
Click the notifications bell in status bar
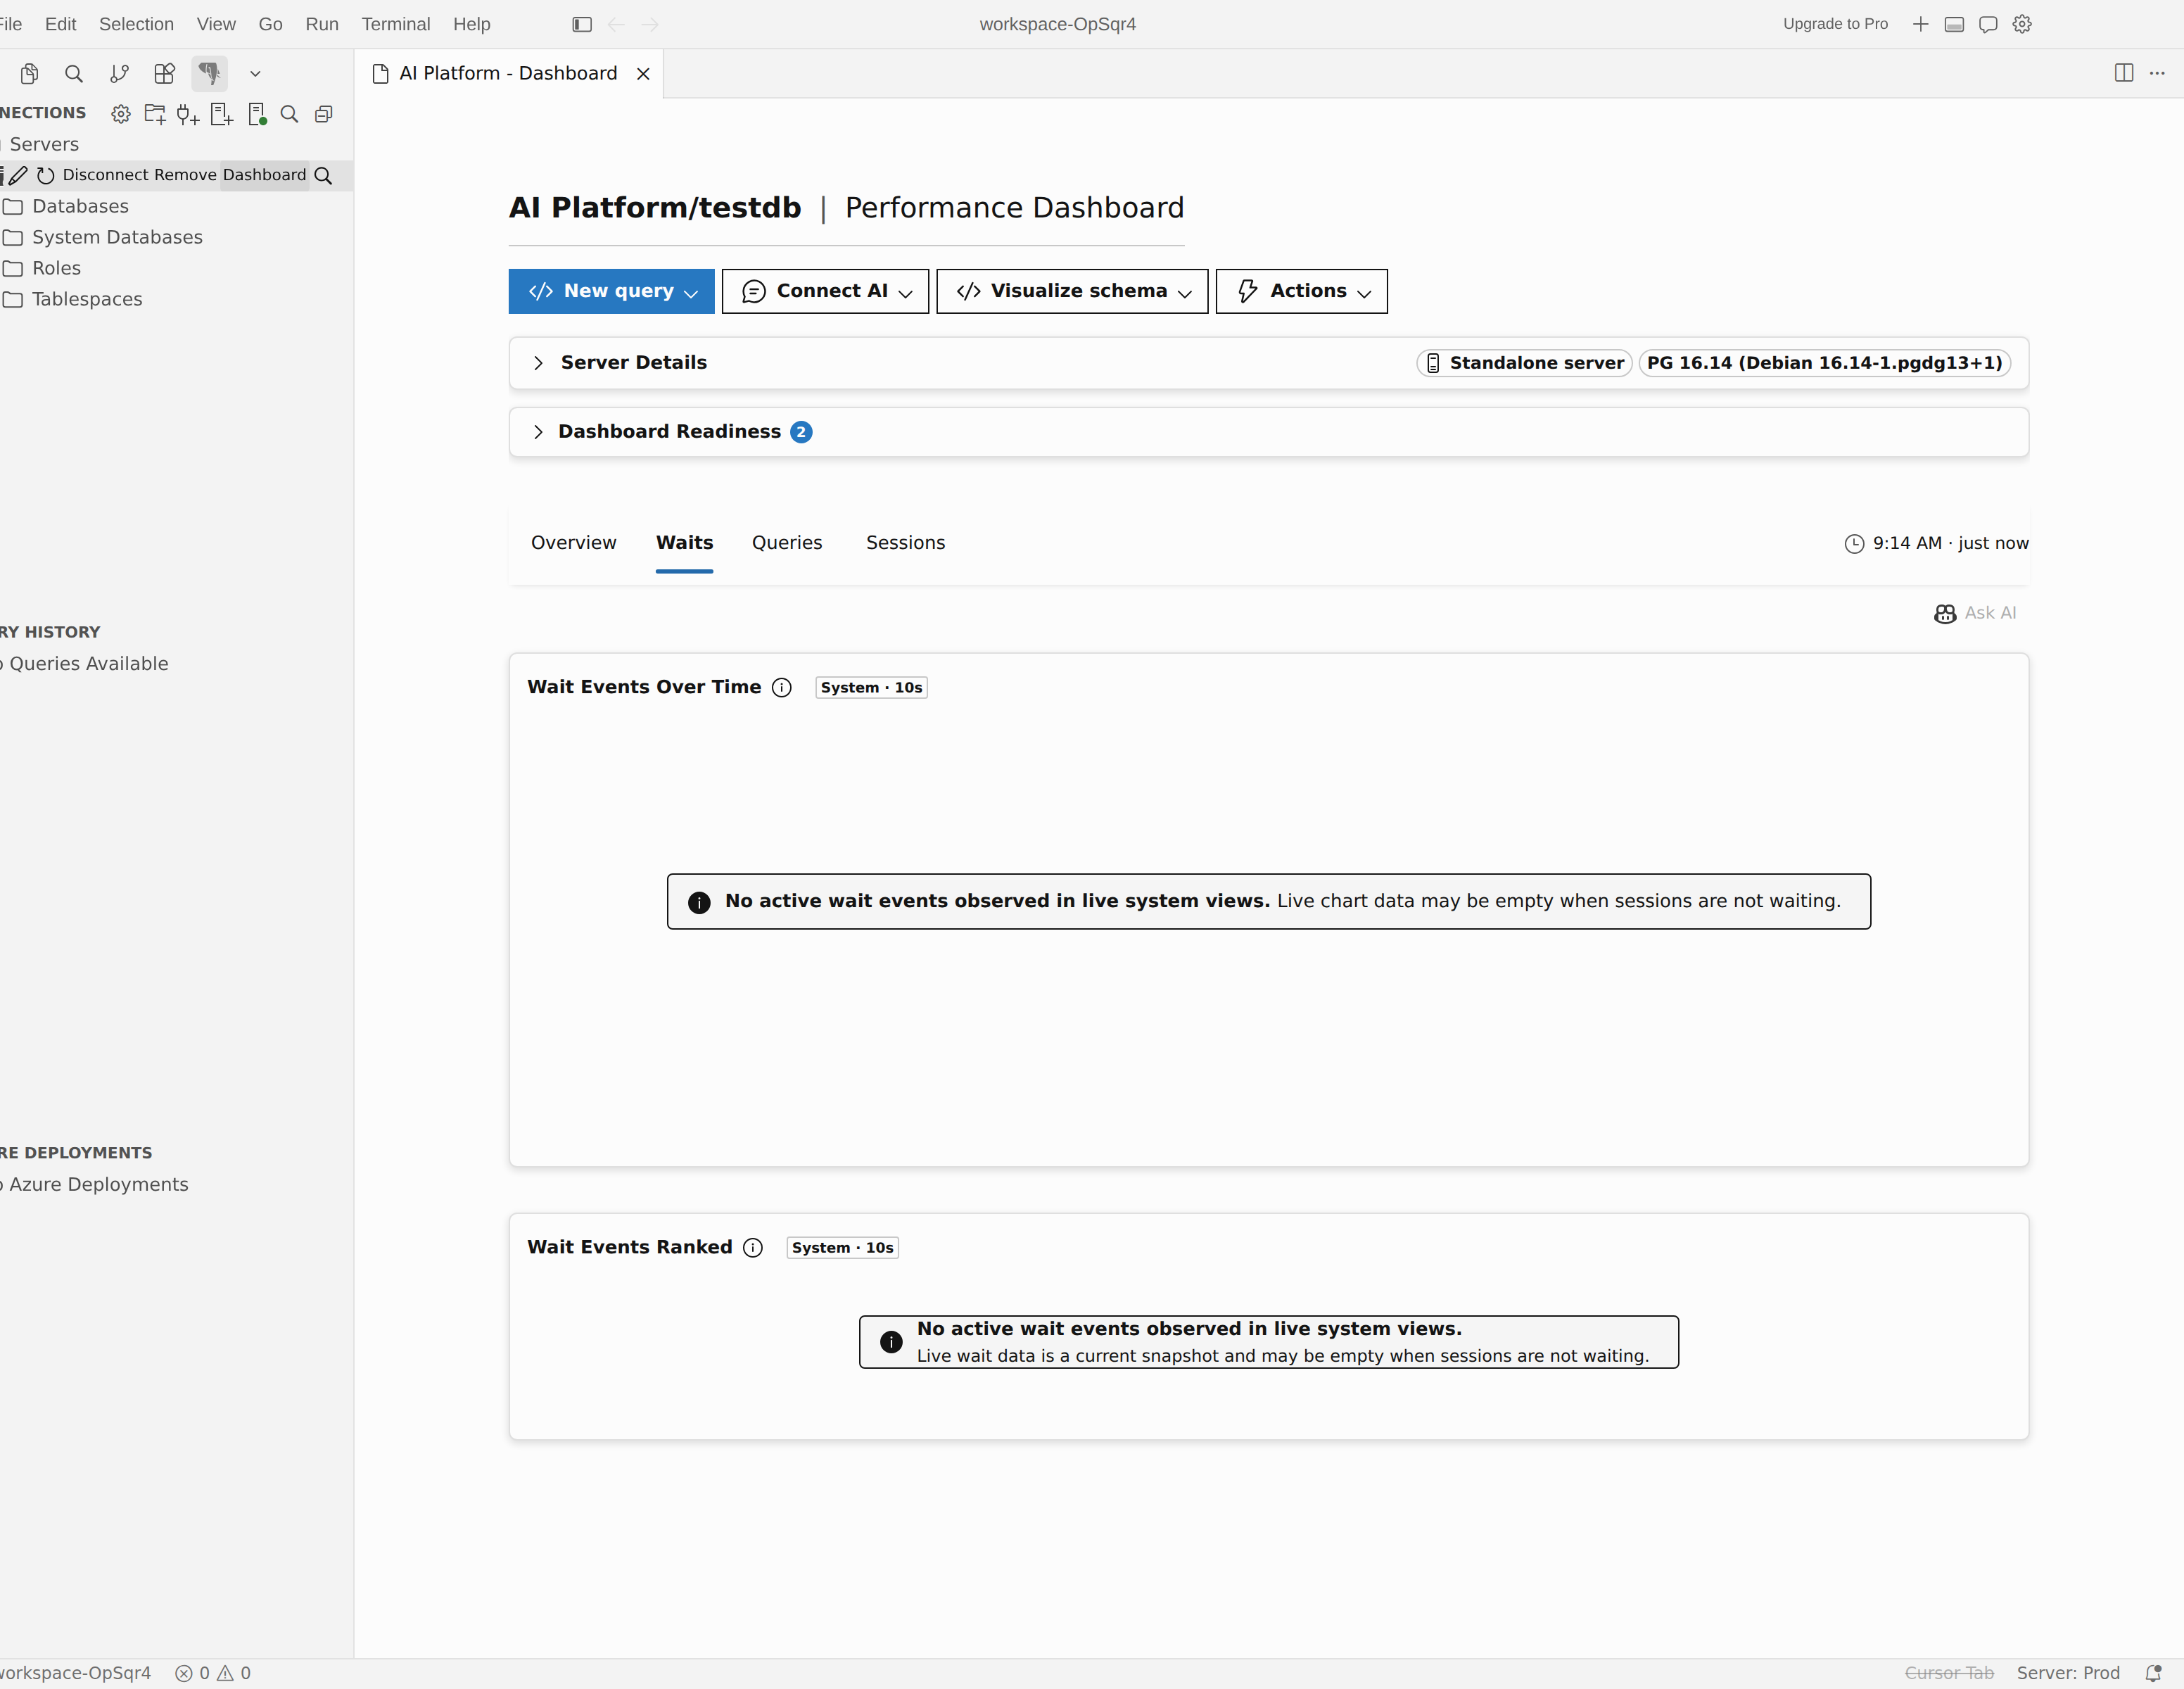tap(2154, 1673)
